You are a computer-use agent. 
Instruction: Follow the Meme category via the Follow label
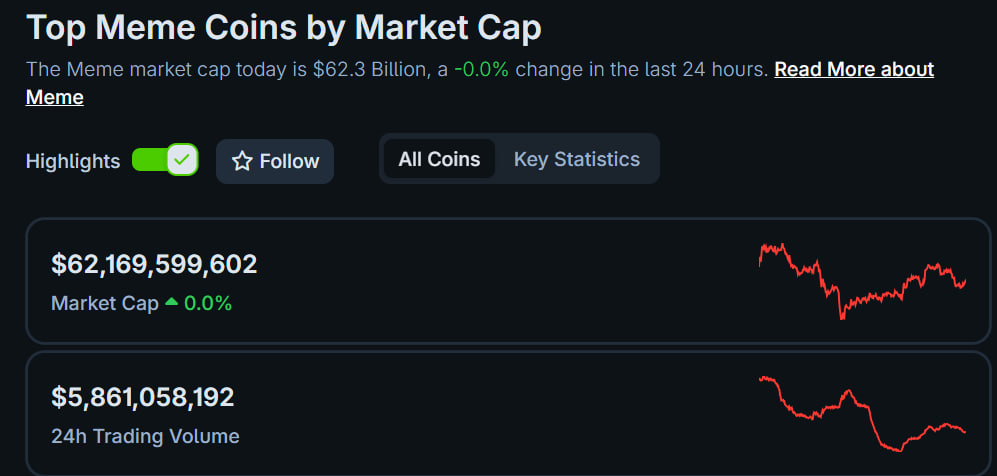[x=289, y=161]
